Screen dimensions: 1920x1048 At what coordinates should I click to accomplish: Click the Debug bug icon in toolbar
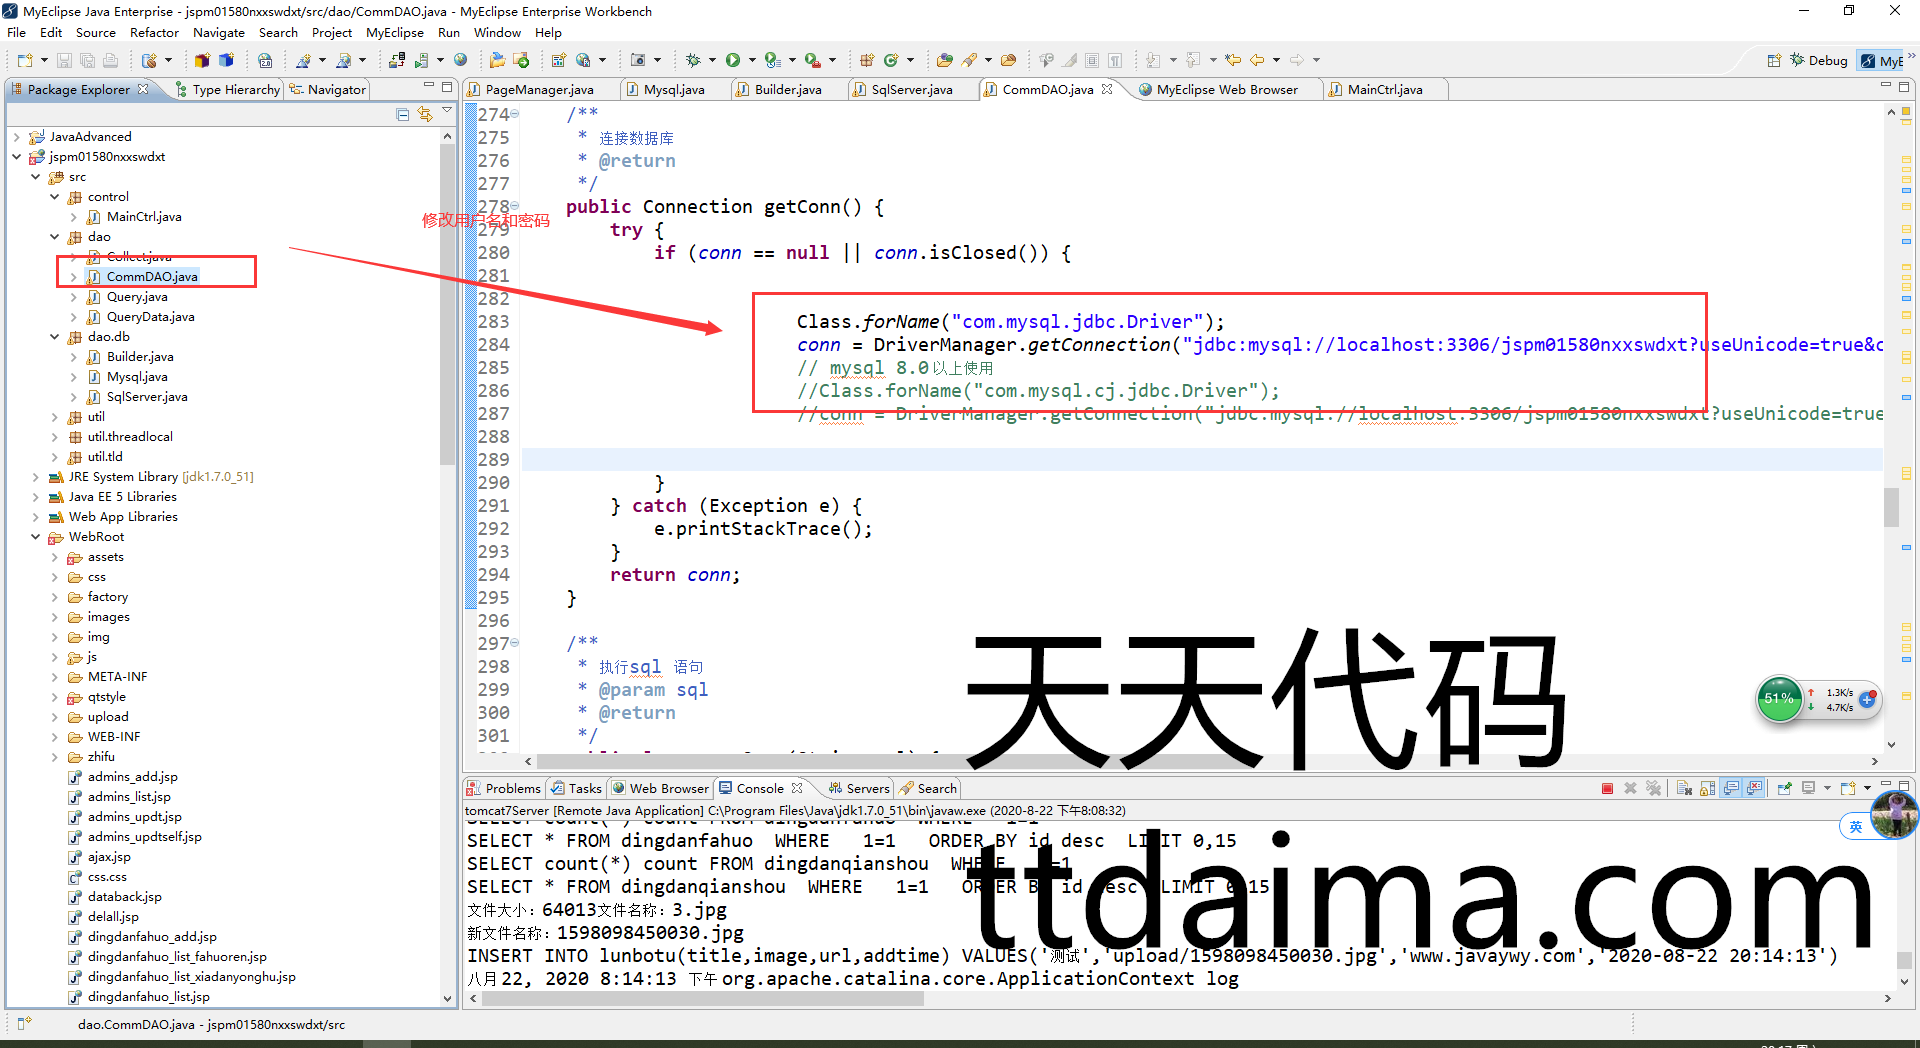coord(693,60)
